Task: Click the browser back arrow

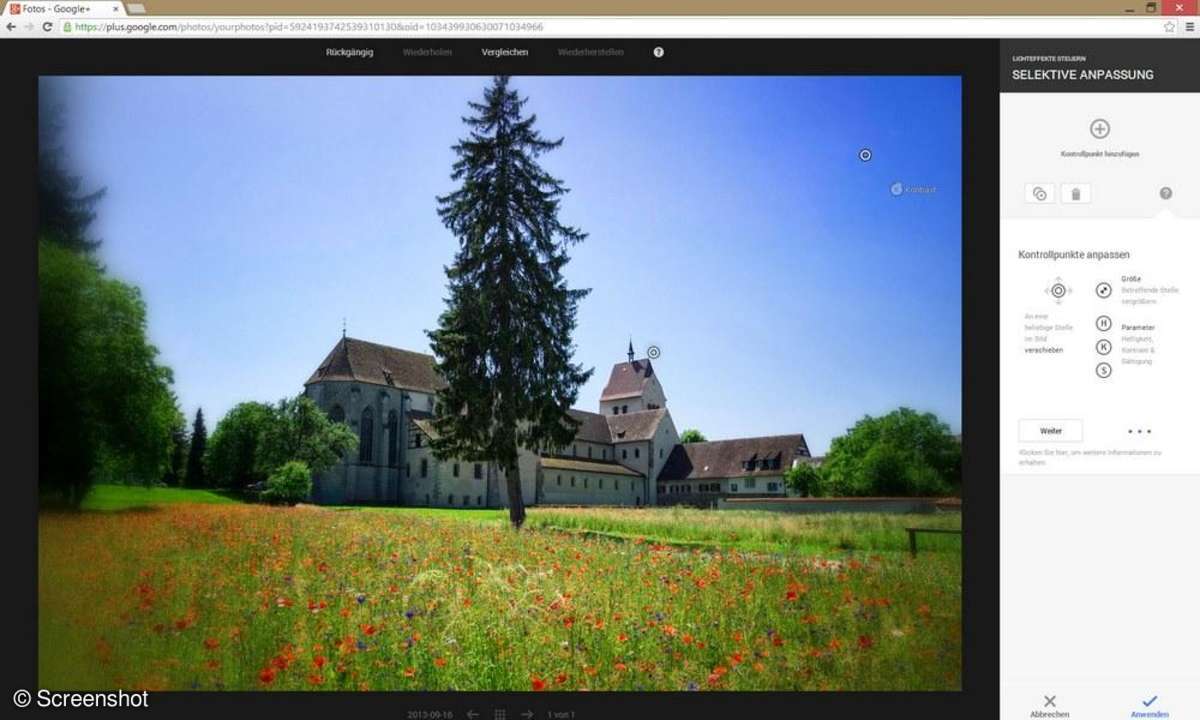Action: point(11,27)
